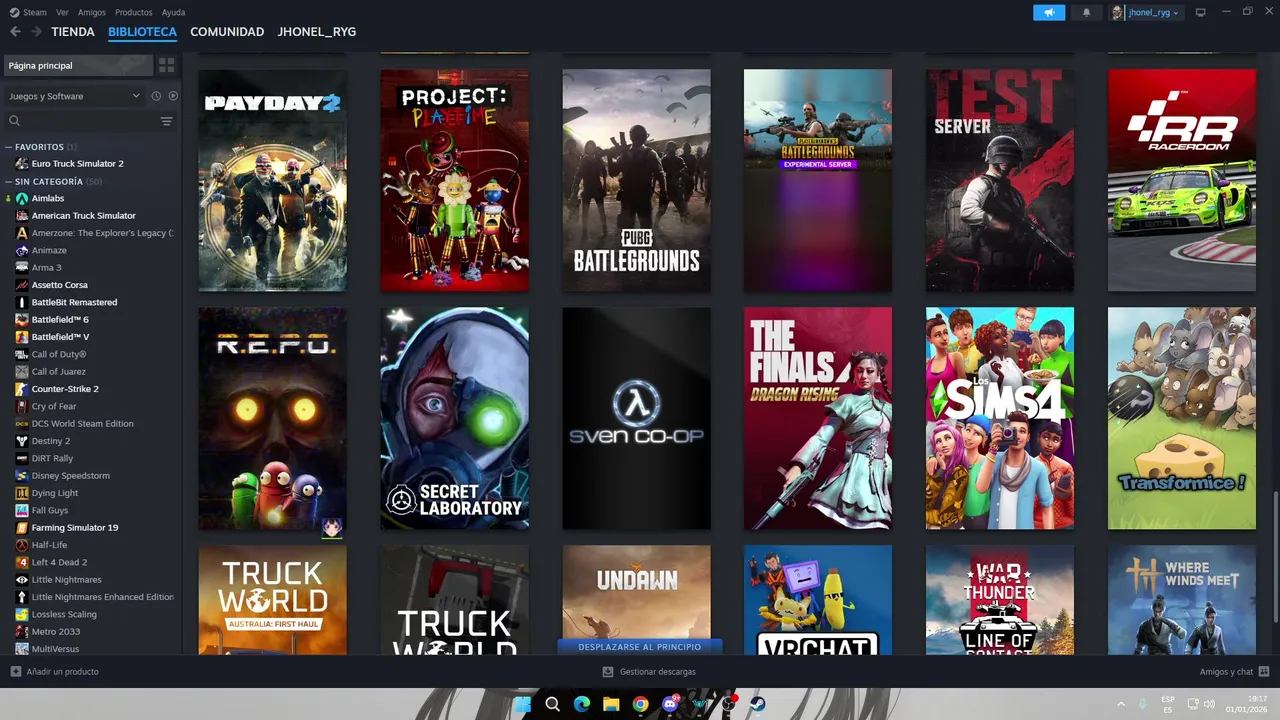Open the JHONEL_RYG profile tab

316,32
